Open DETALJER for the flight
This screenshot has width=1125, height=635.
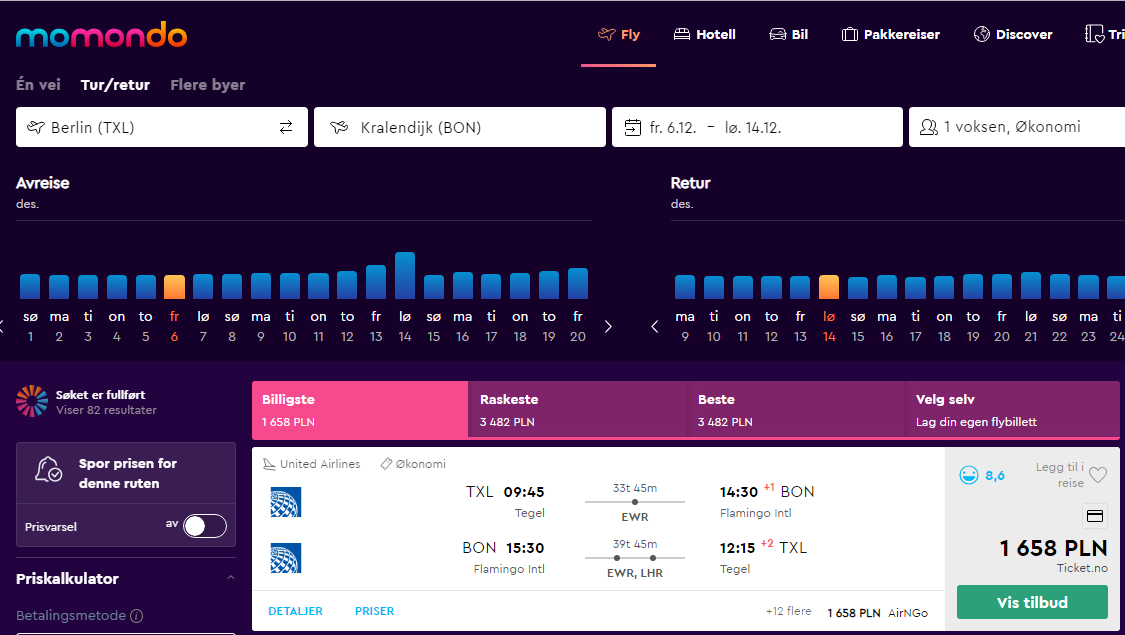(296, 611)
